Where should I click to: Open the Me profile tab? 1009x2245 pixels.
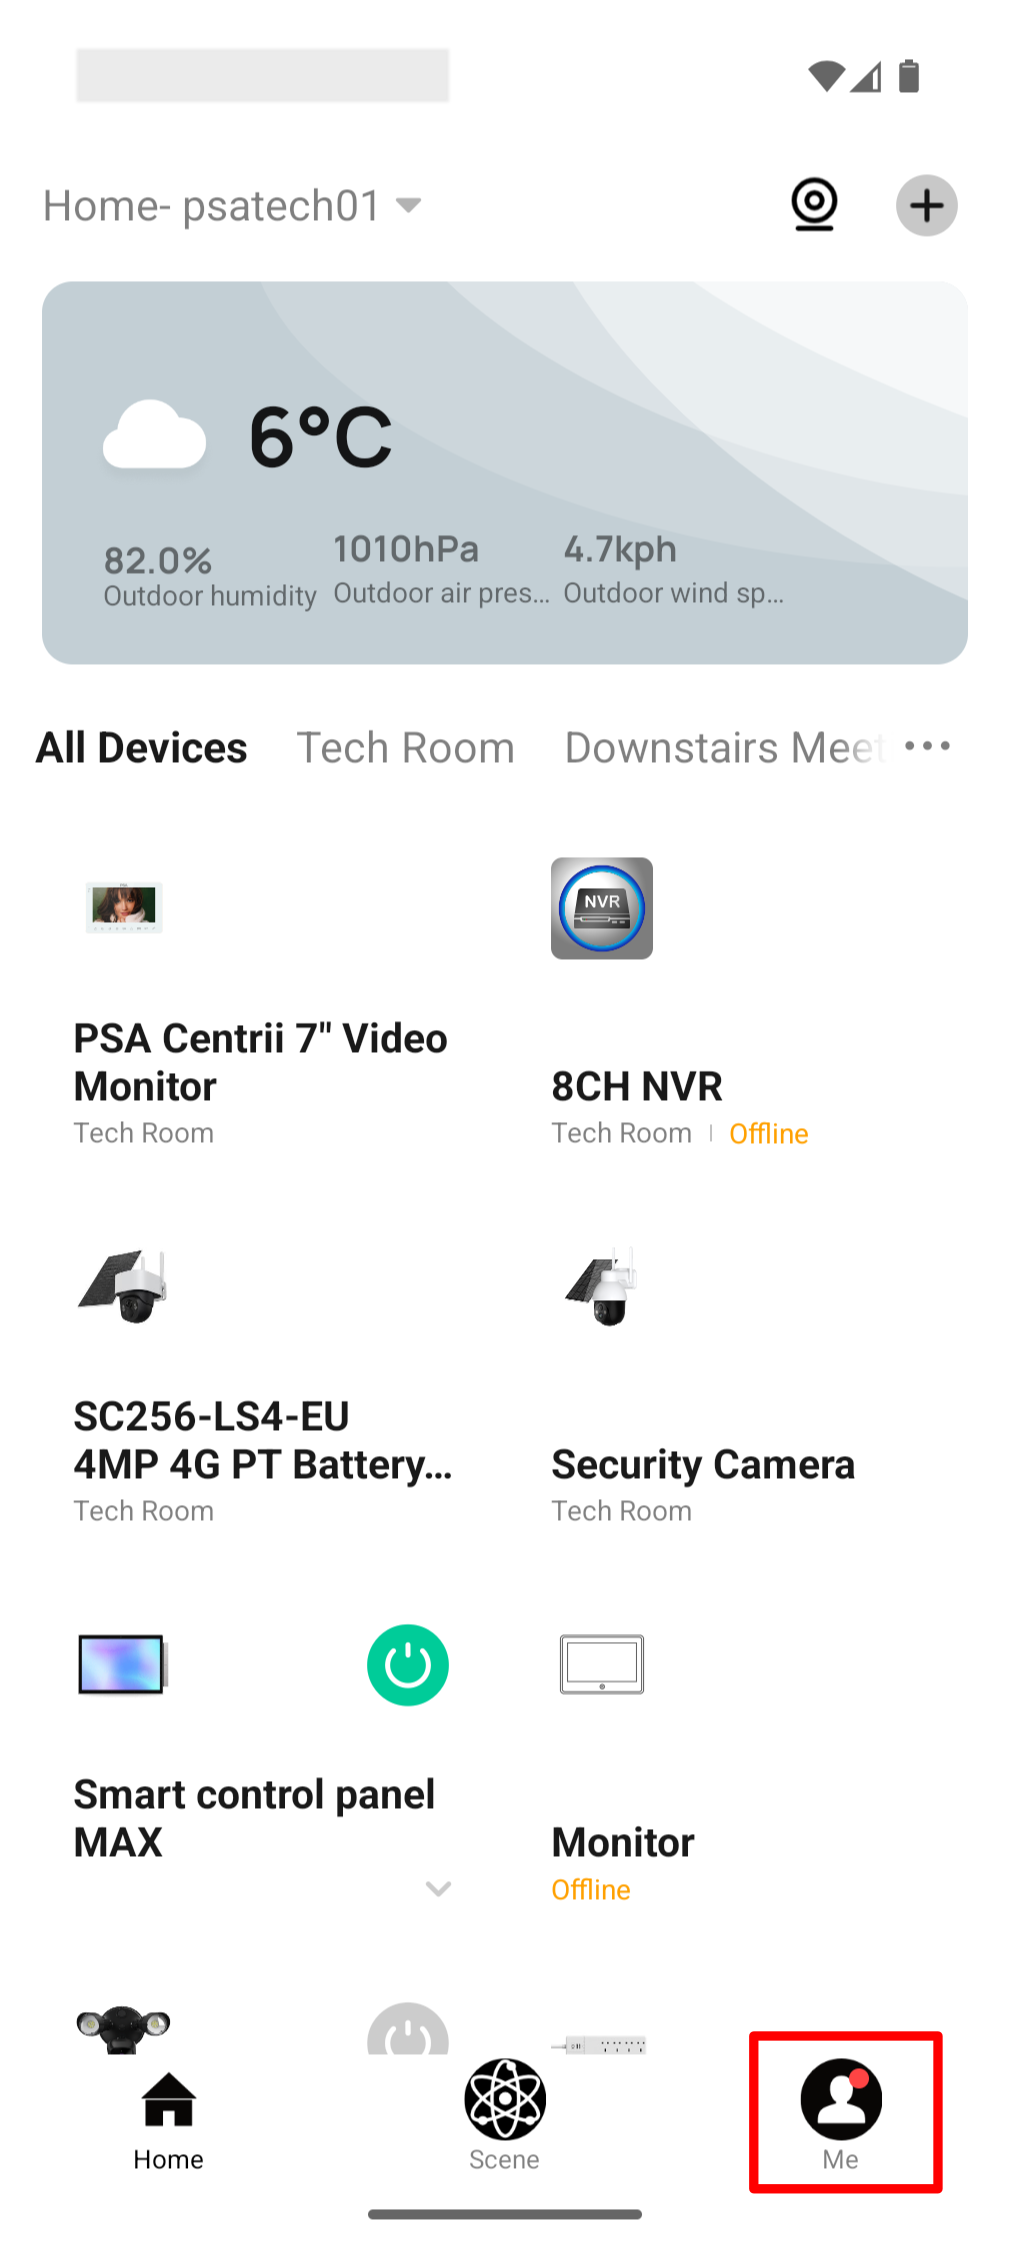(842, 2112)
